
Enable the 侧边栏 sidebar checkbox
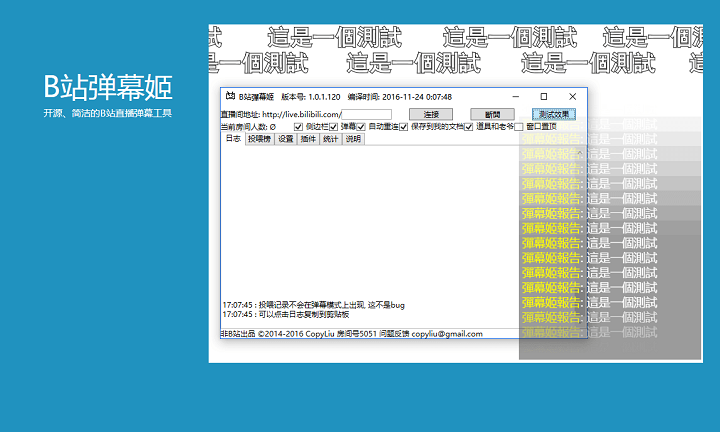click(x=298, y=127)
